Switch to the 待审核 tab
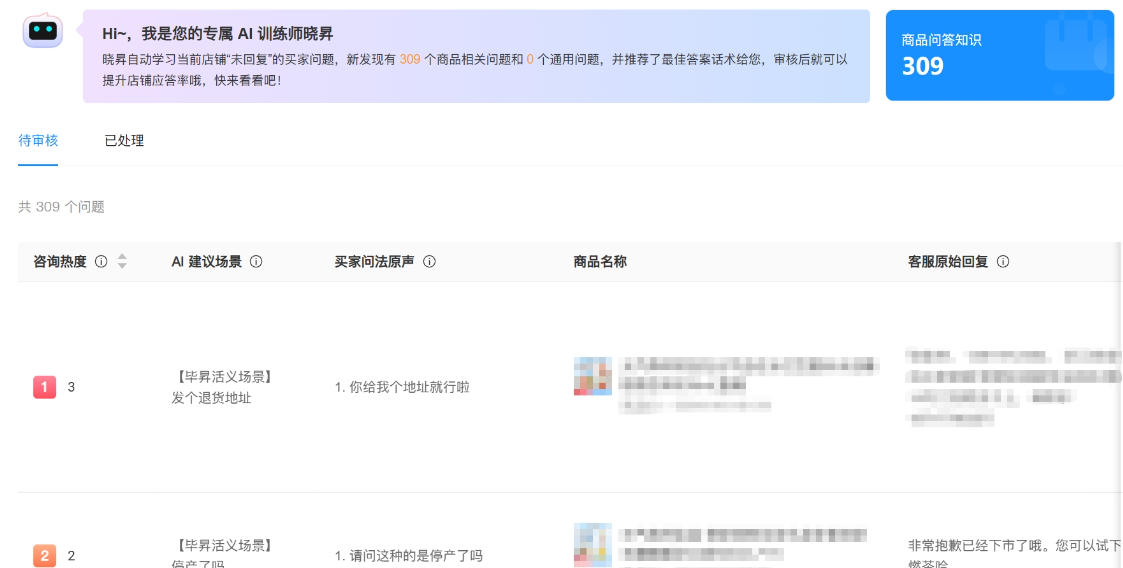This screenshot has height=568, width=1123. [38, 140]
